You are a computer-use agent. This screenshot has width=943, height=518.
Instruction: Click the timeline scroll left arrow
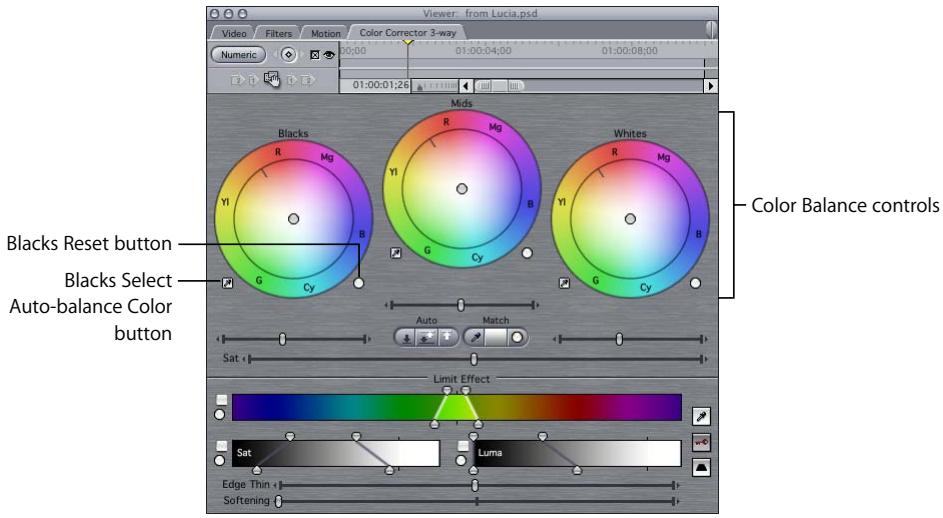[x=465, y=86]
